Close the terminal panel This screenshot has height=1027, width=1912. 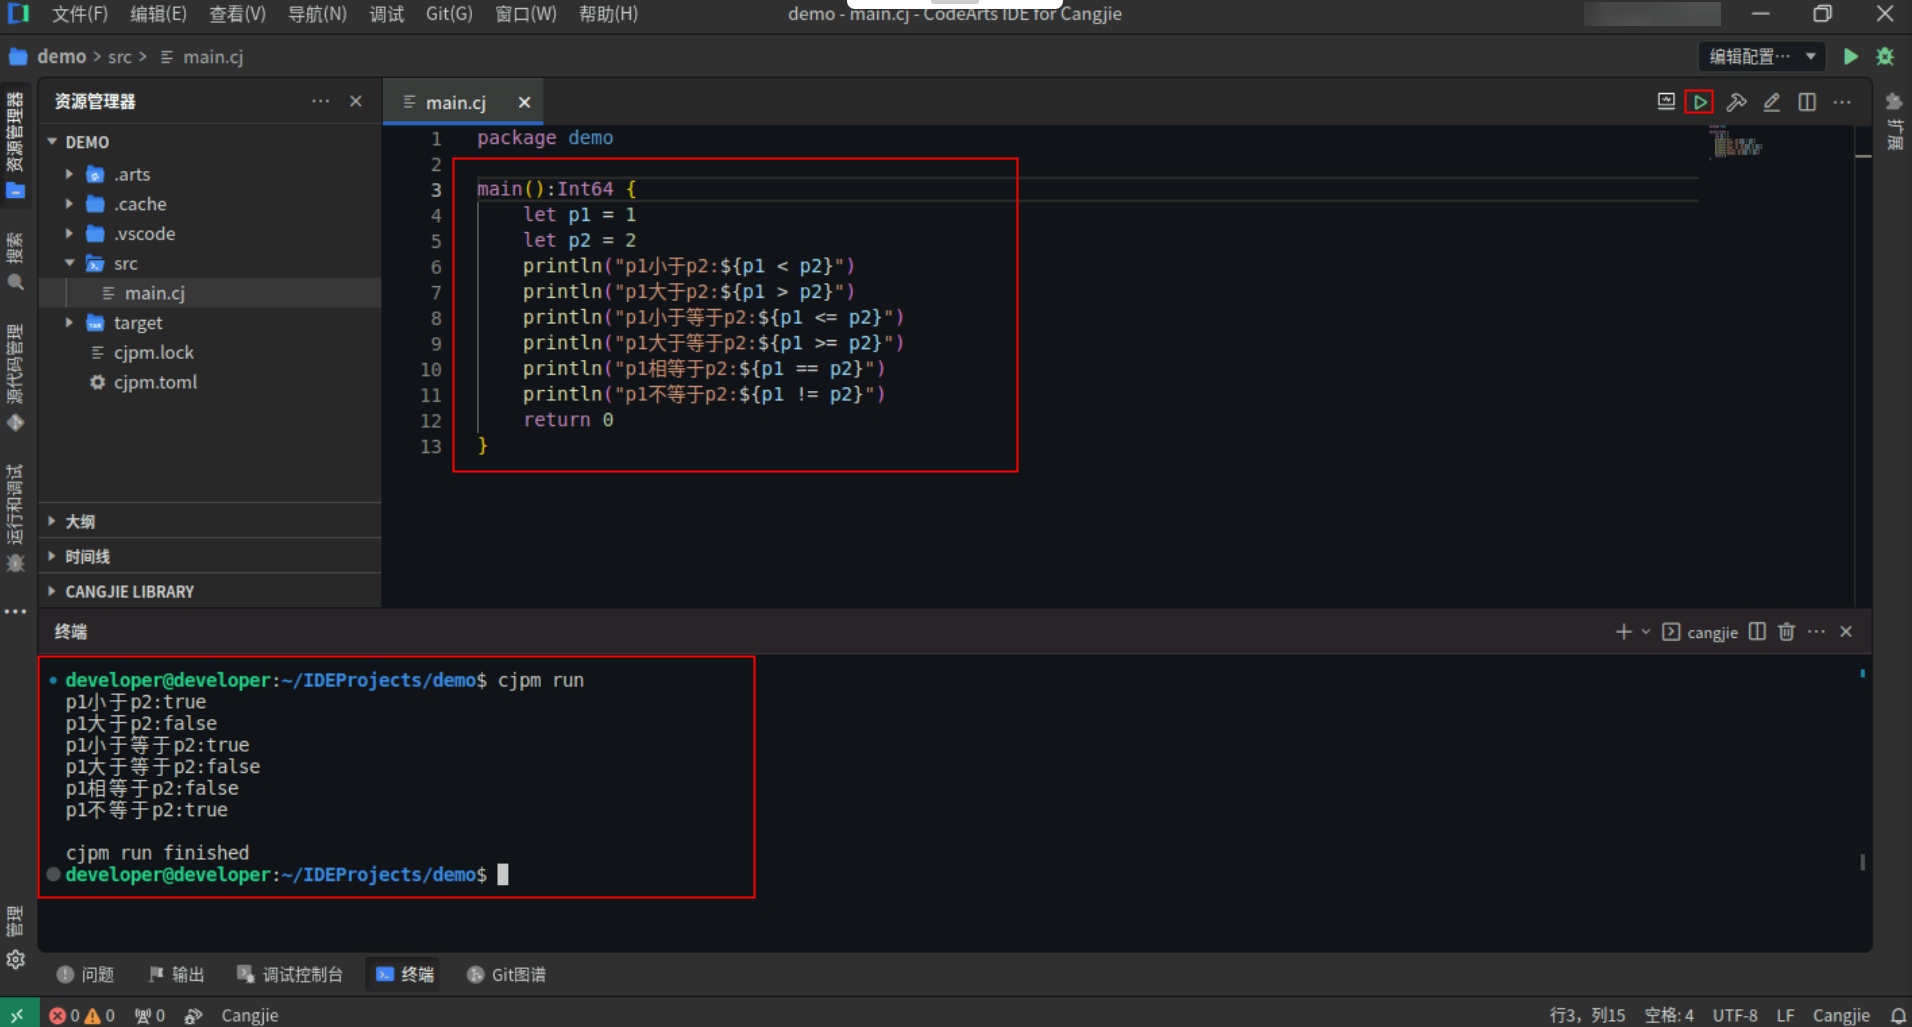tap(1846, 632)
